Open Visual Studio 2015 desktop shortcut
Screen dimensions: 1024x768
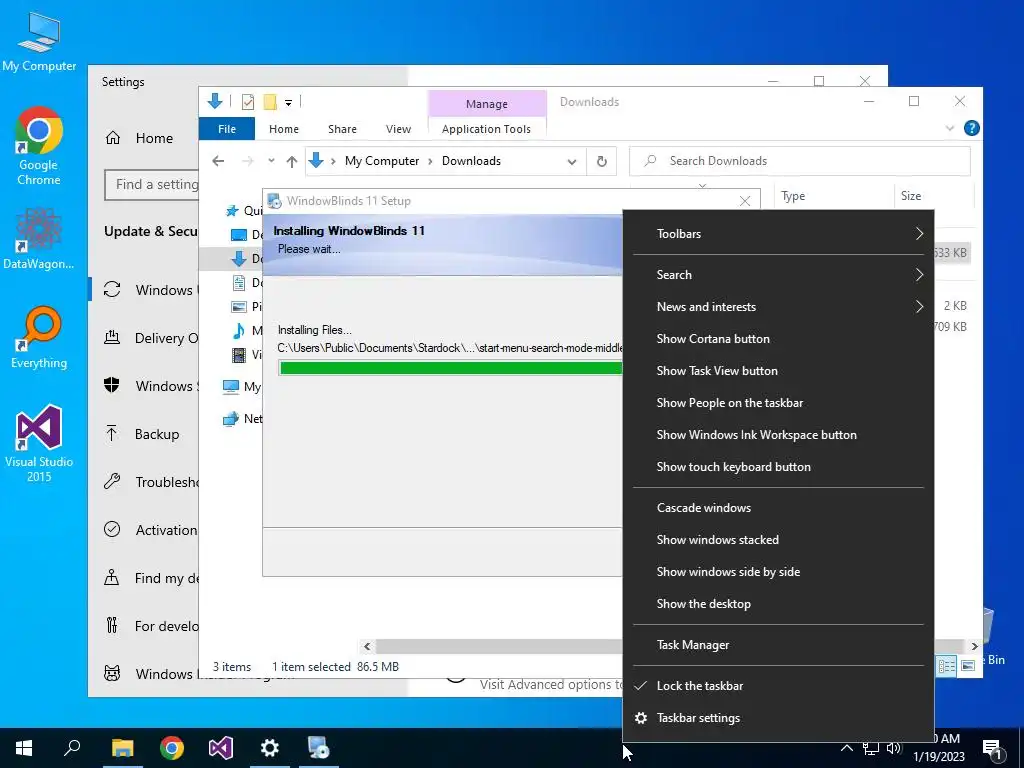tap(39, 444)
